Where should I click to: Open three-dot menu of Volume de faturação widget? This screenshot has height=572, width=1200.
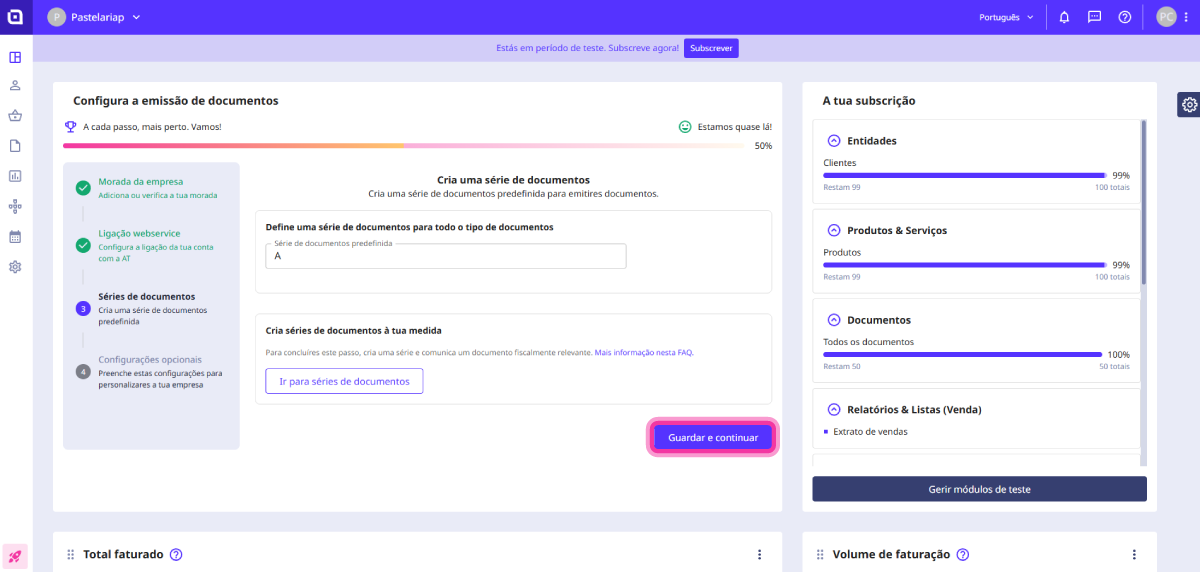pos(1134,554)
